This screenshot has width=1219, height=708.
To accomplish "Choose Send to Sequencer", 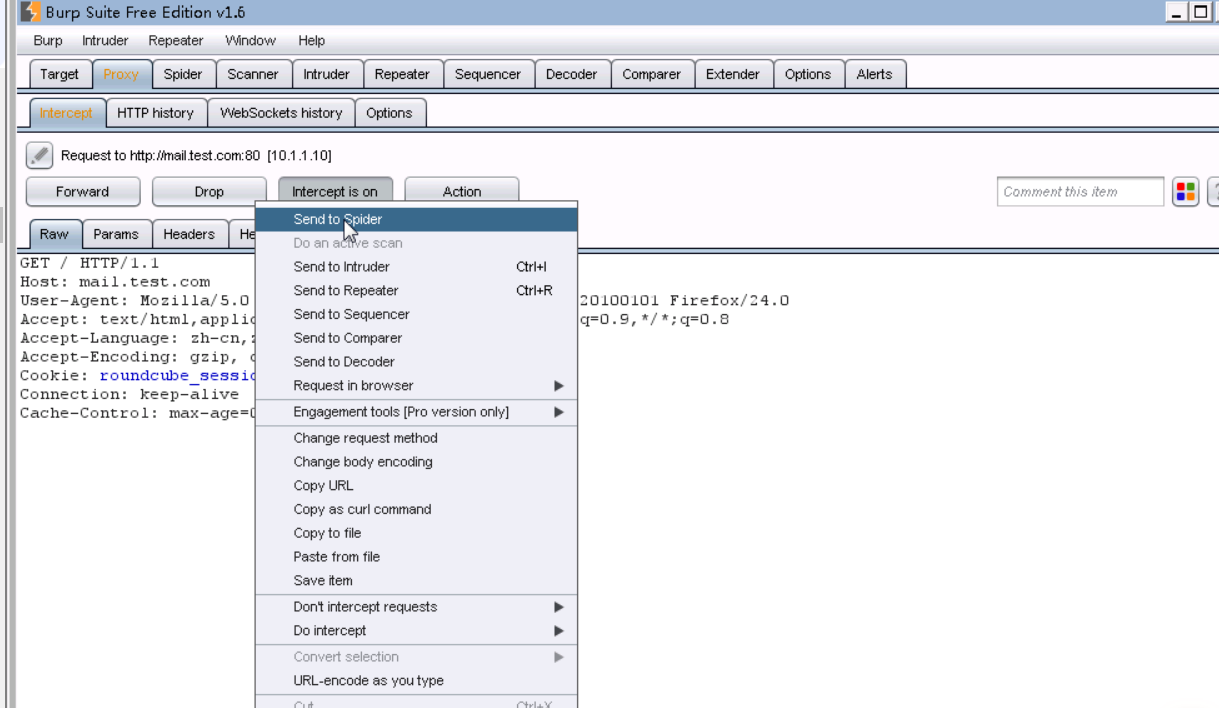I will click(x=416, y=314).
